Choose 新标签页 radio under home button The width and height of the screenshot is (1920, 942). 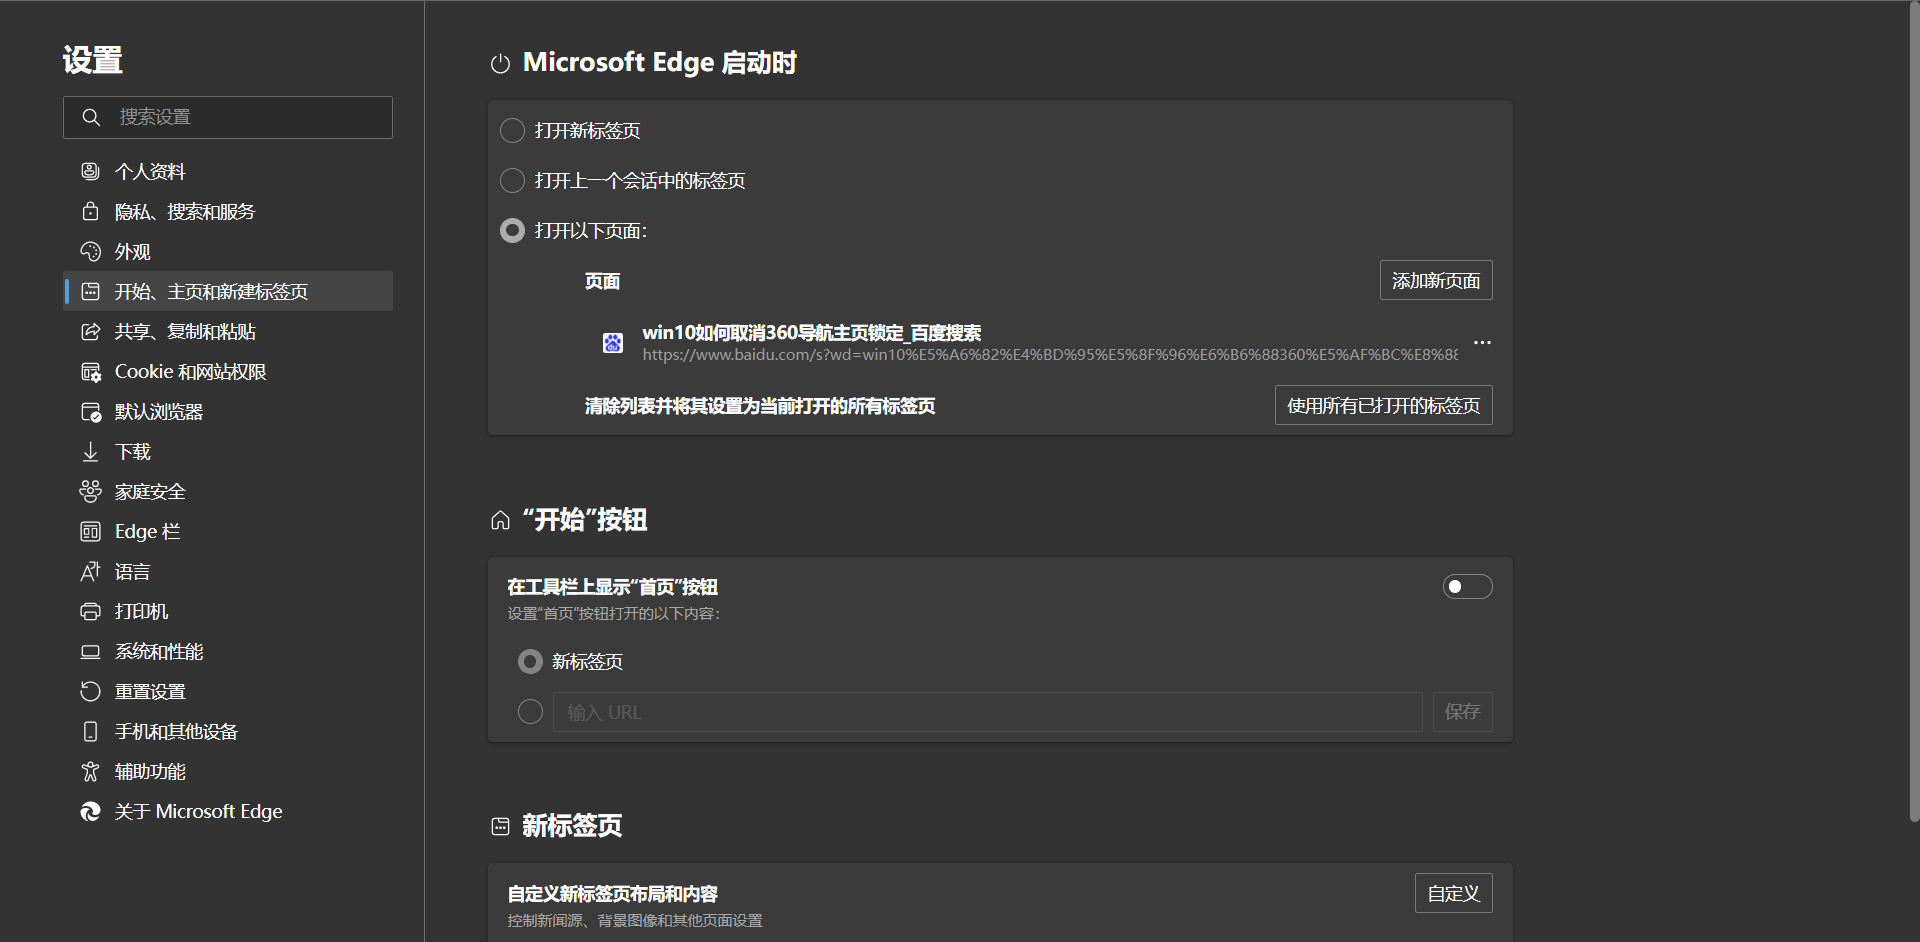point(530,661)
